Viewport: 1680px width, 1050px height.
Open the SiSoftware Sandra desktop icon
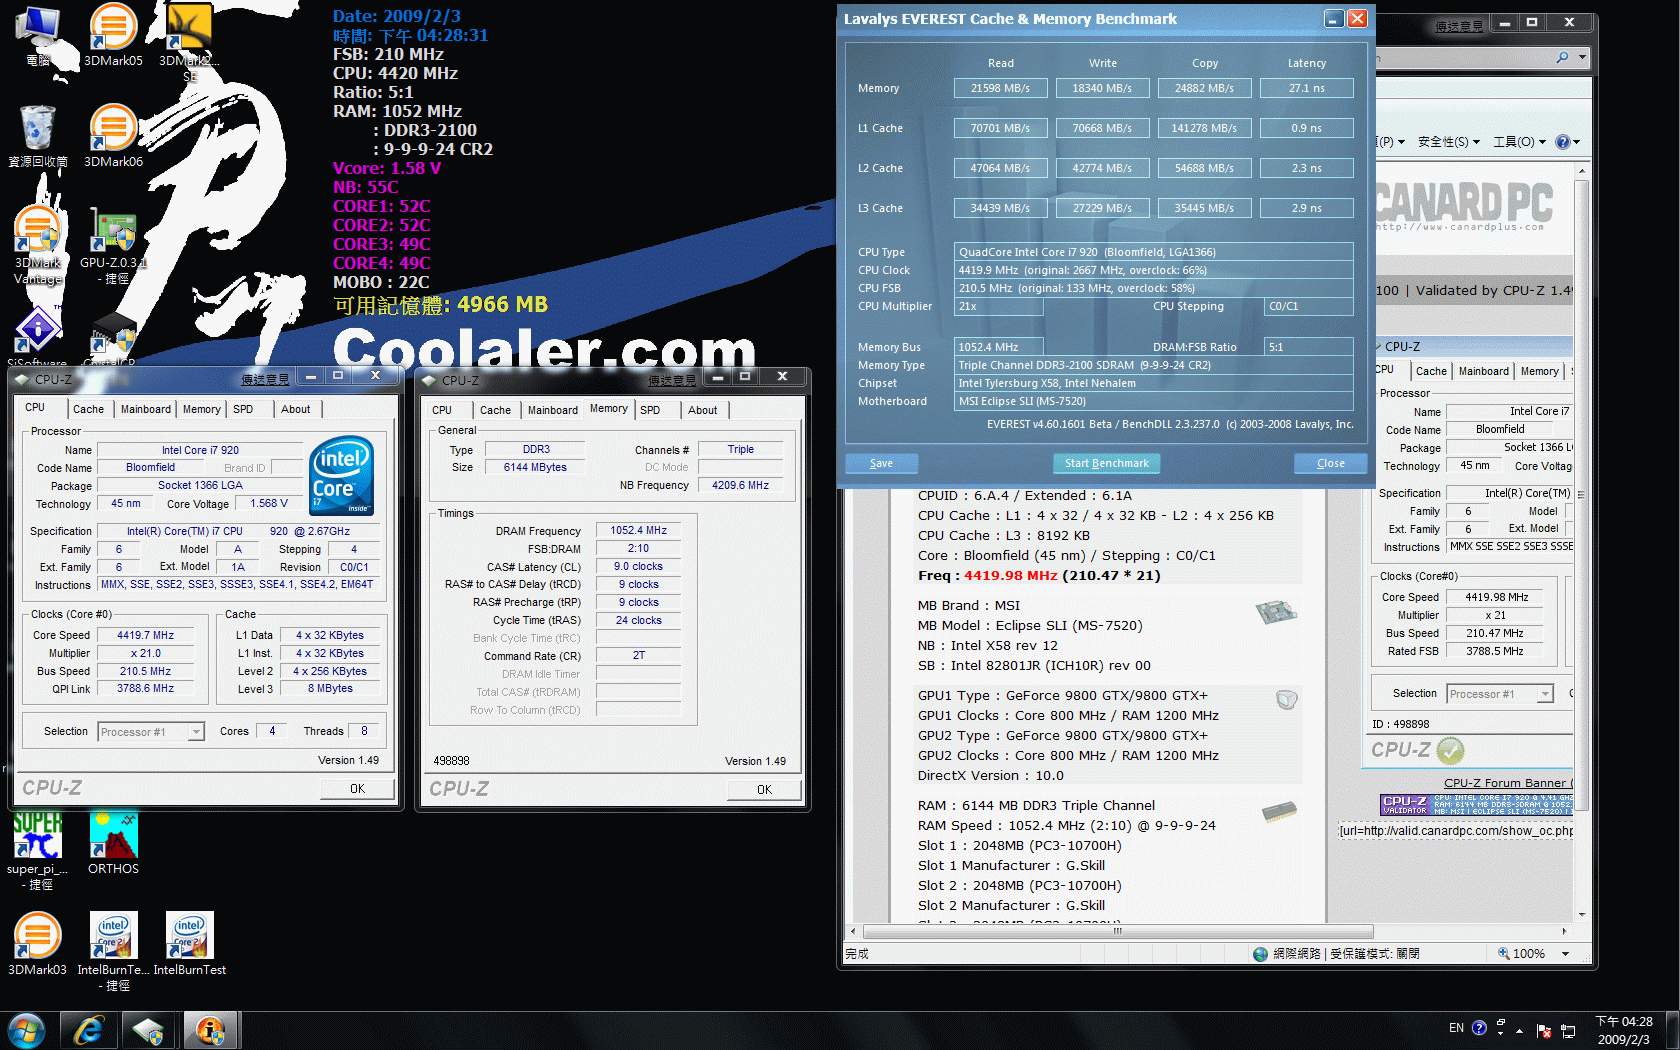point(38,335)
